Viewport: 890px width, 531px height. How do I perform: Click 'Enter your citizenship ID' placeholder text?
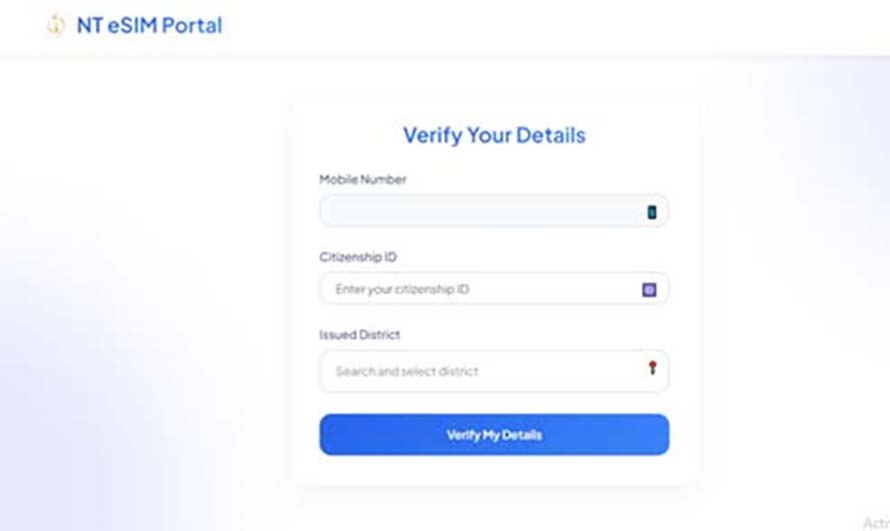pyautogui.click(x=402, y=289)
